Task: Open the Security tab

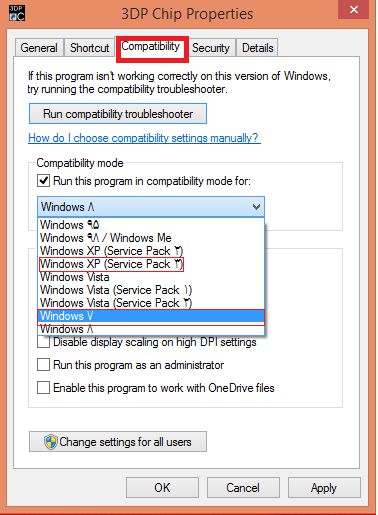Action: click(x=211, y=48)
